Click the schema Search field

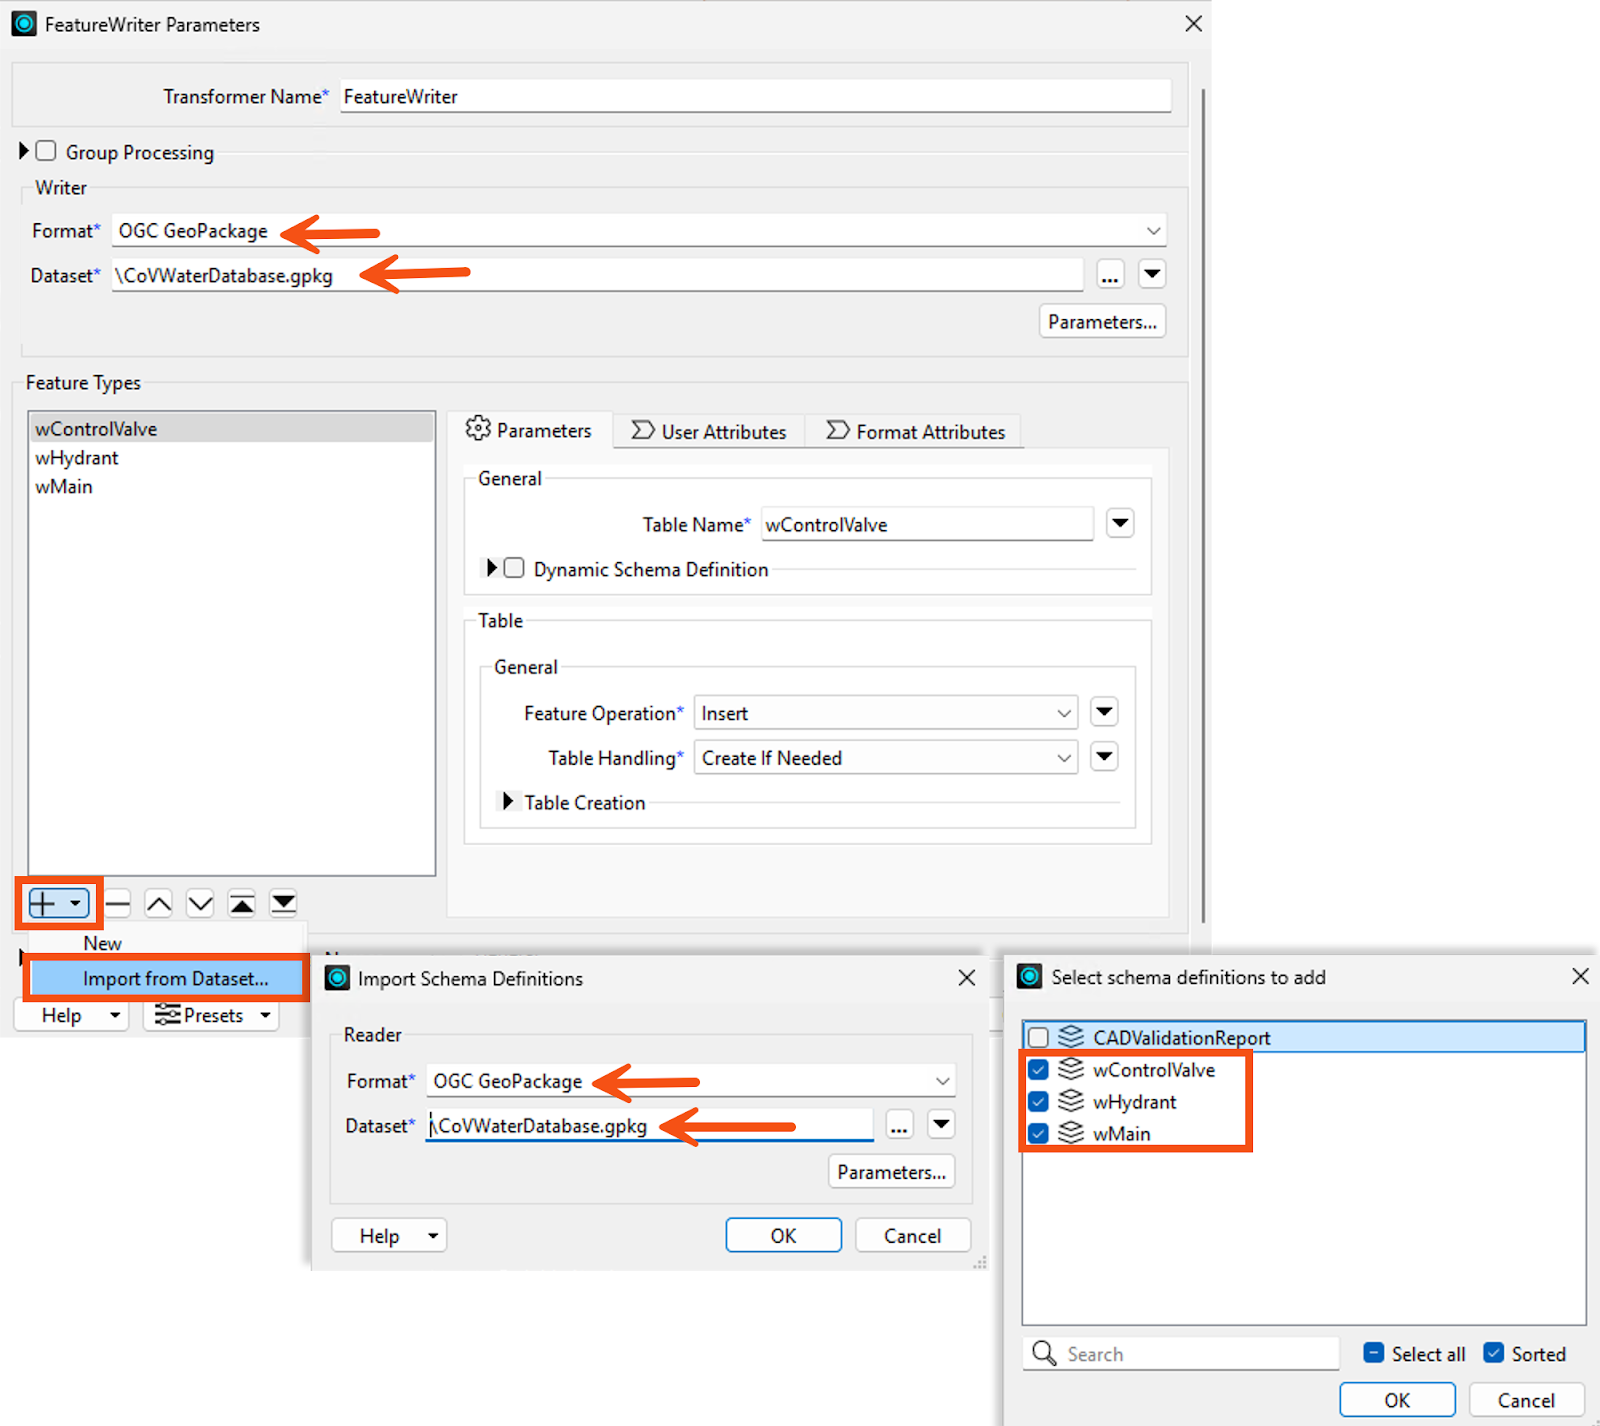[x=1180, y=1353]
